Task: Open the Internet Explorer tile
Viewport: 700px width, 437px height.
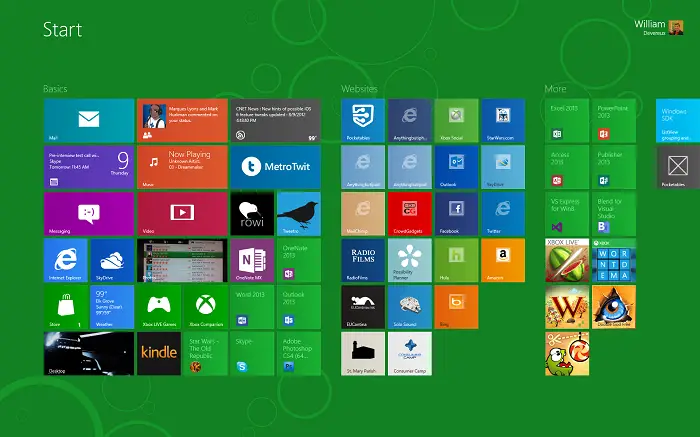Action: coord(66,260)
